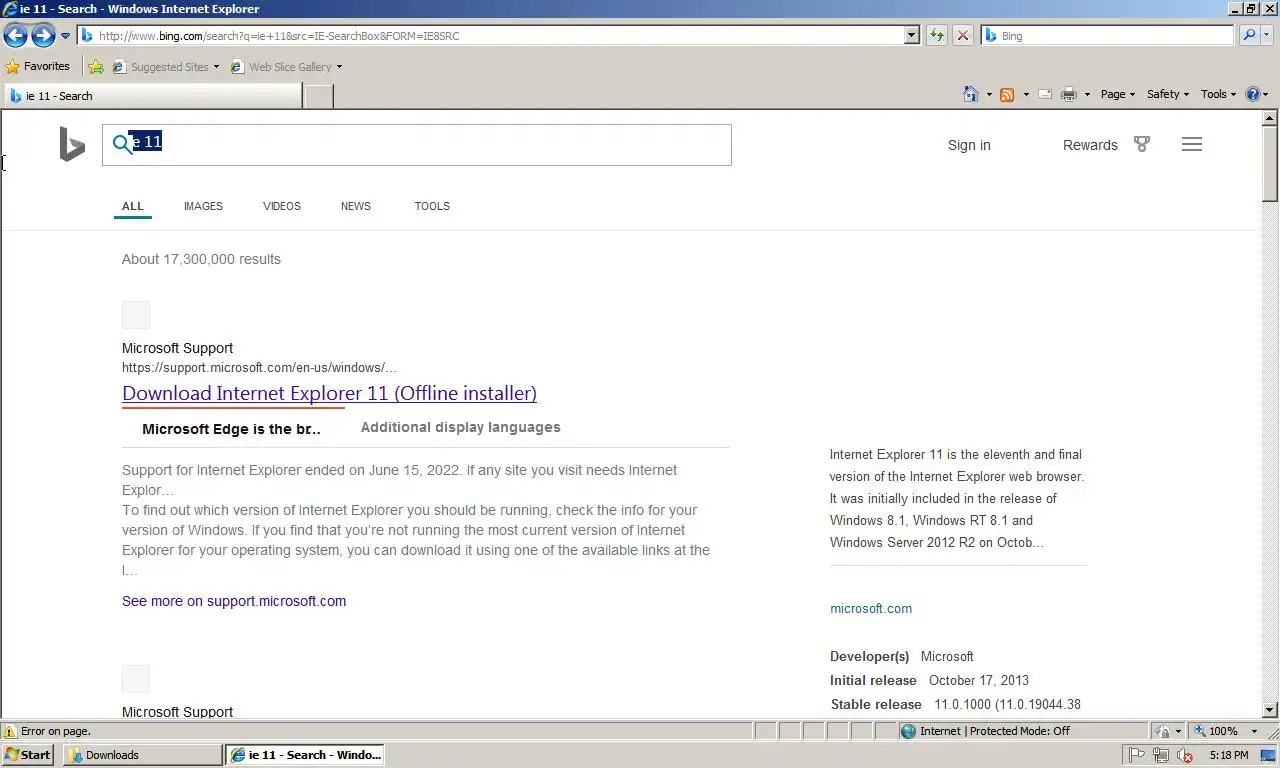Click the 'About 17,300,000 results' text
This screenshot has height=768, width=1280.
pyautogui.click(x=201, y=259)
